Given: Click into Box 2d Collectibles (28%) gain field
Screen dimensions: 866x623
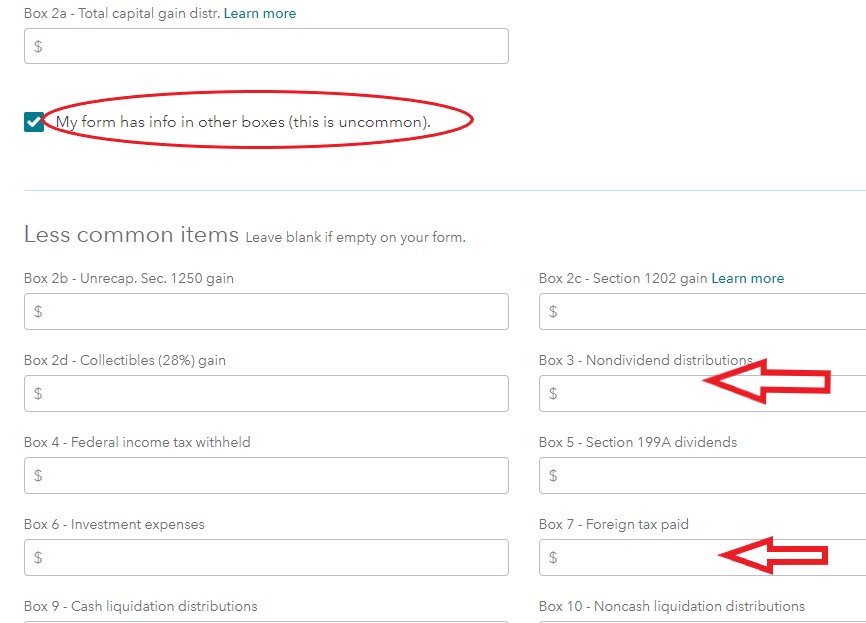Looking at the screenshot, I should pyautogui.click(x=266, y=394).
